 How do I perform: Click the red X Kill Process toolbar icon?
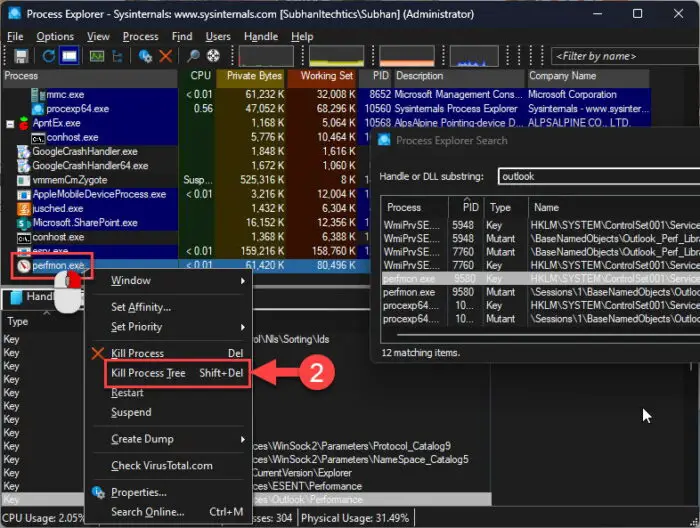pyautogui.click(x=165, y=56)
